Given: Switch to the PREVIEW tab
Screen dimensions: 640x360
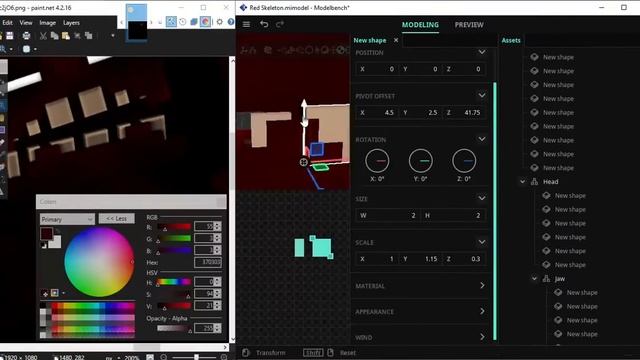Looking at the screenshot, I should (469, 24).
